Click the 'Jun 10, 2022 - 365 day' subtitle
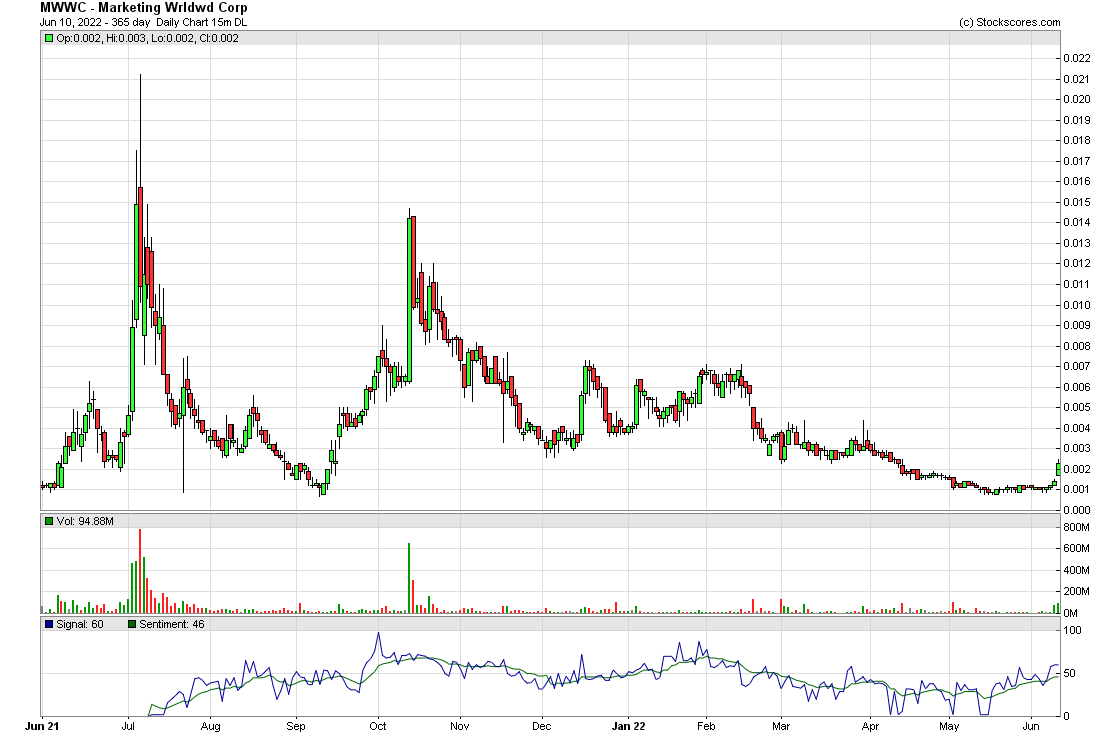The height and width of the screenshot is (747, 1100). pos(95,22)
